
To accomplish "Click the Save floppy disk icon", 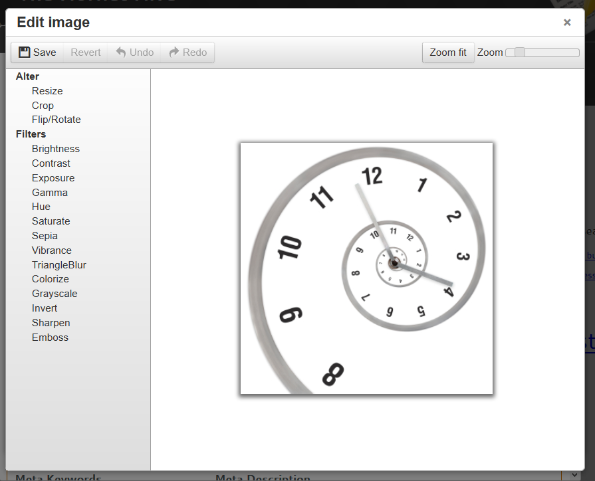I will coord(24,52).
